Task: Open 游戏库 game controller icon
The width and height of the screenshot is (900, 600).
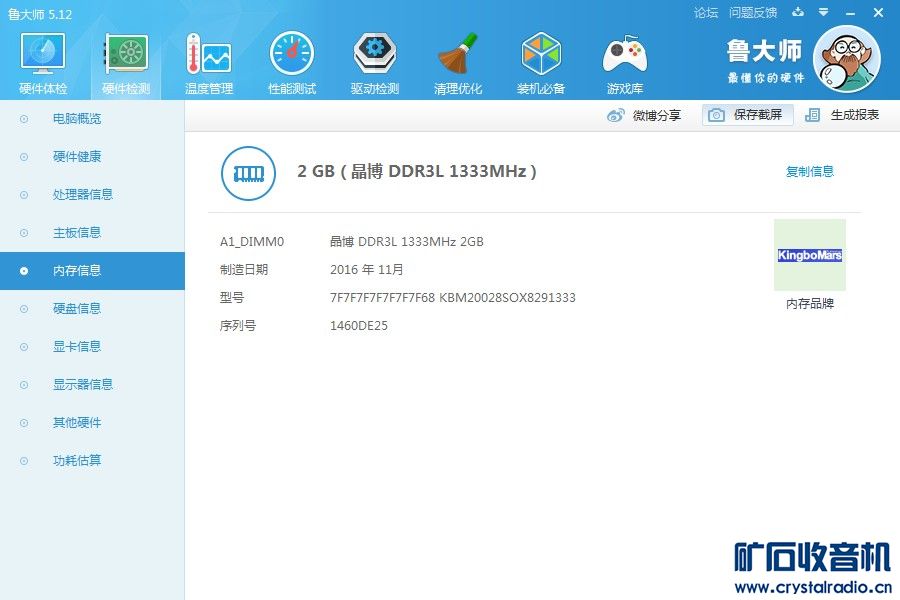Action: (x=624, y=54)
